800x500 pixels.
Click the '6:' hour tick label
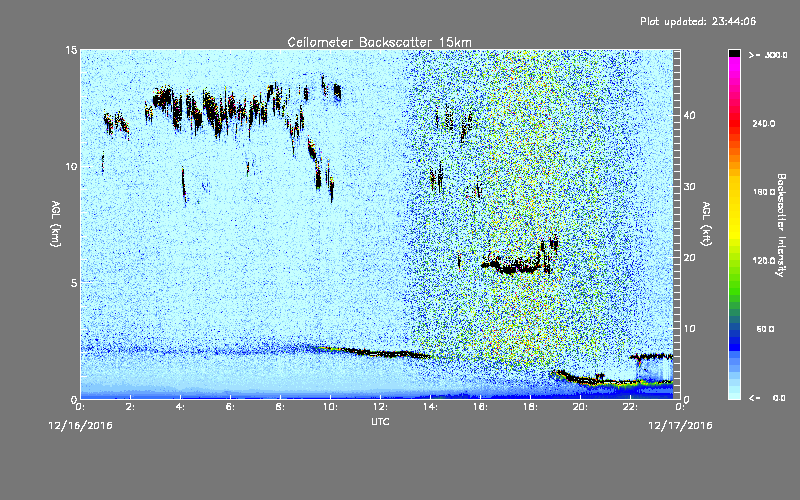(231, 407)
